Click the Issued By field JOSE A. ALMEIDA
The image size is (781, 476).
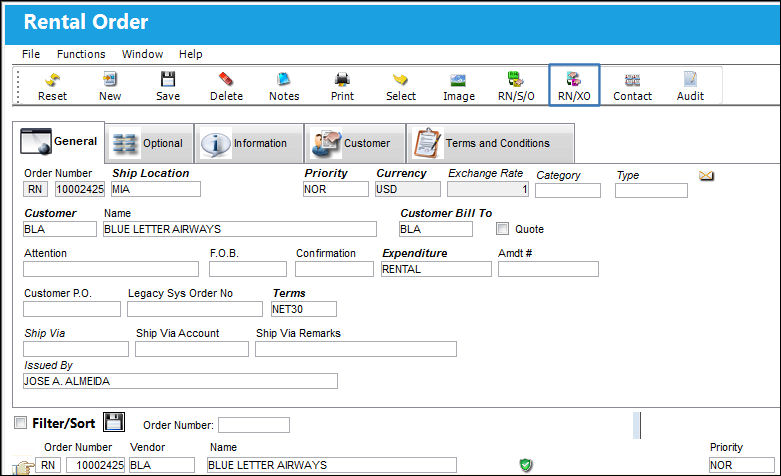180,381
